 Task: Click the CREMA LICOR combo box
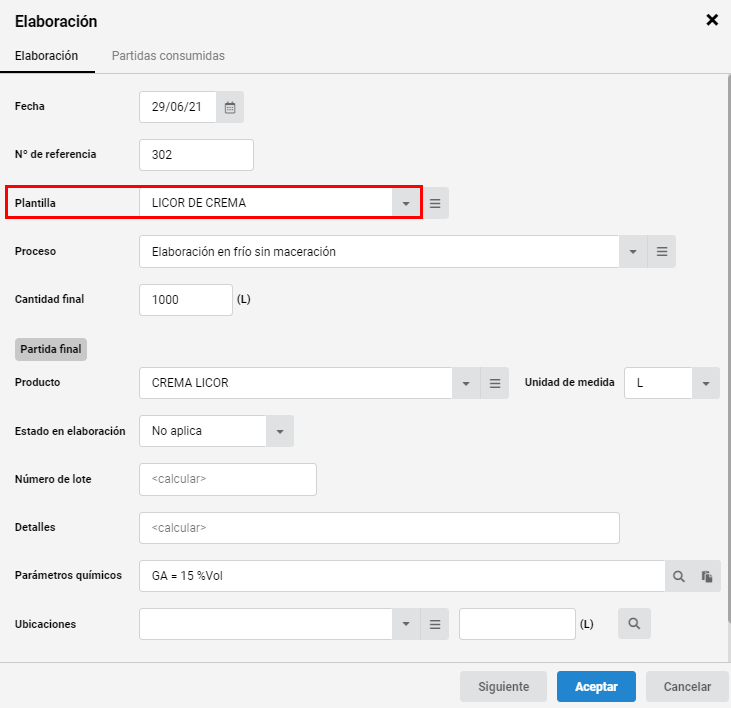[296, 383]
